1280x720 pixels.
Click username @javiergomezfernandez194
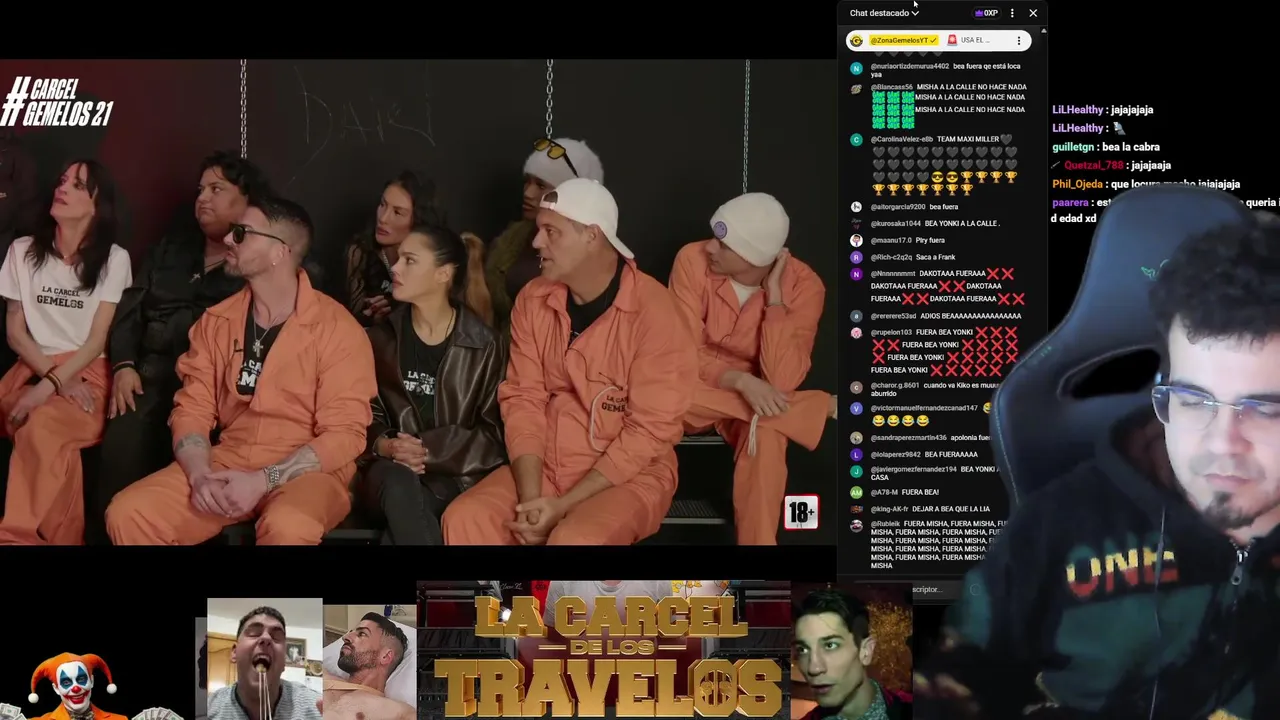[913, 470]
